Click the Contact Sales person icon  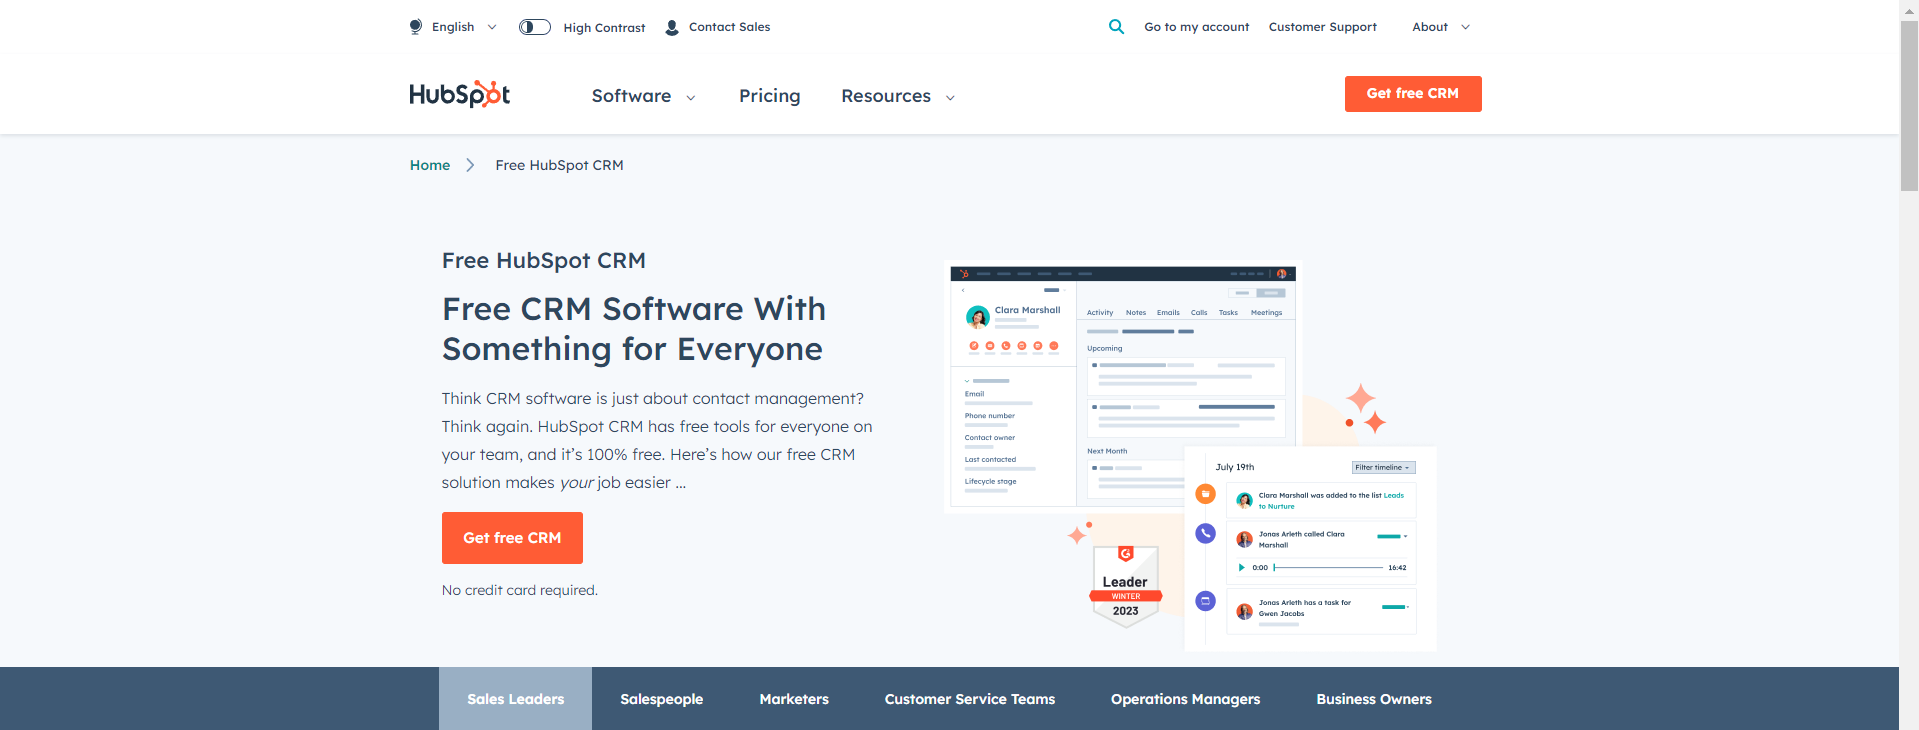pos(672,28)
